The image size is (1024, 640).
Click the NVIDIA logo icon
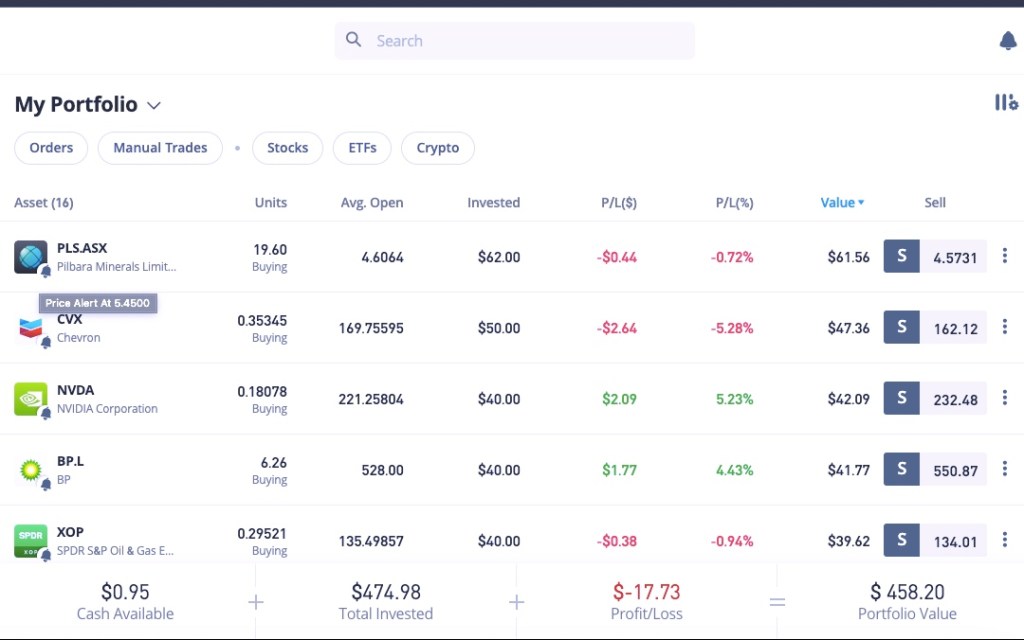click(x=30, y=398)
